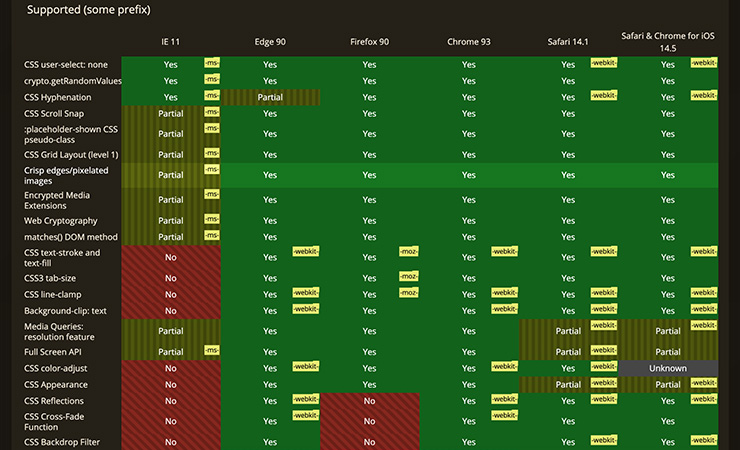740x450 pixels.
Task: Open :placeholder-shown CSS pseudo-class link
Action: click(x=71, y=134)
